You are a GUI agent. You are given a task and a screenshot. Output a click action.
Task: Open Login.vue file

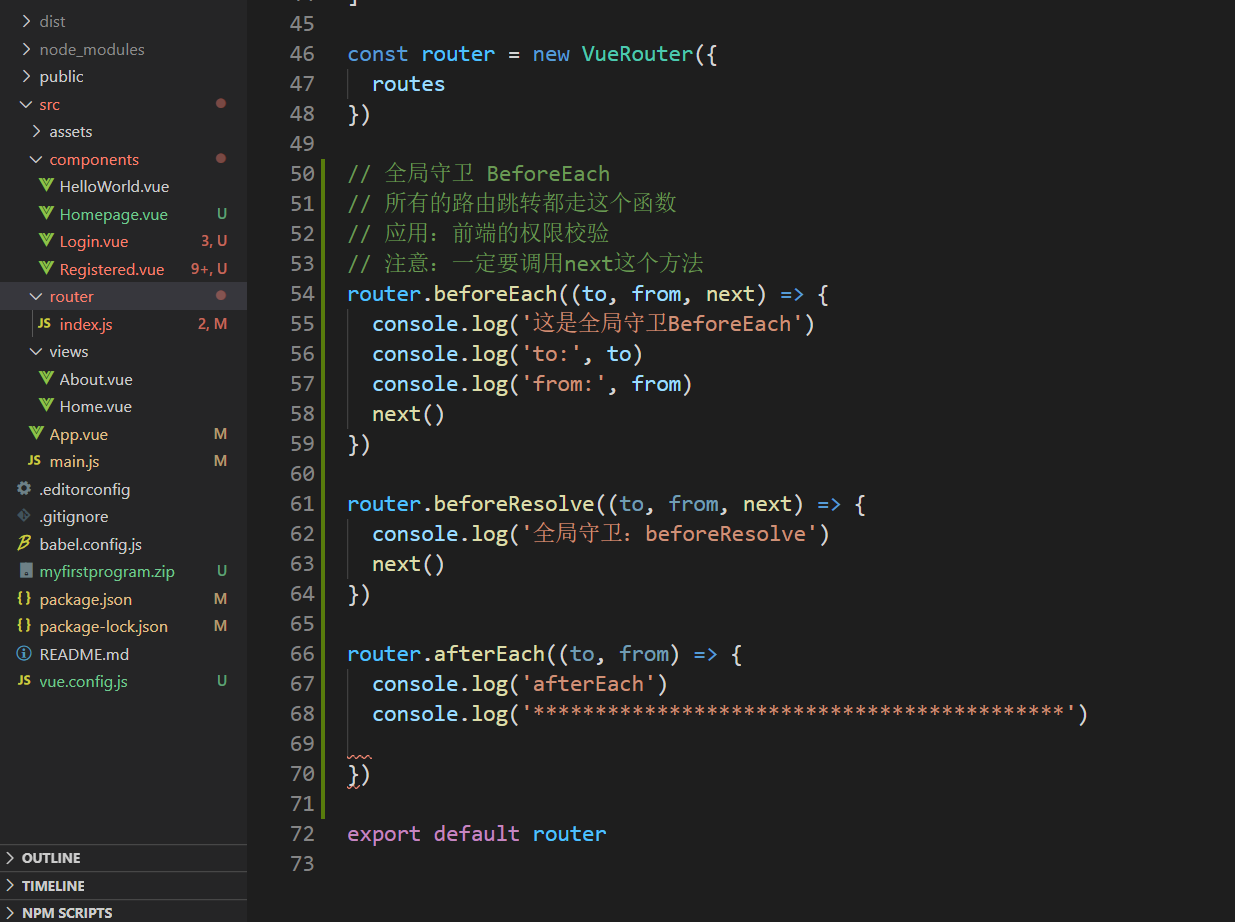point(94,241)
